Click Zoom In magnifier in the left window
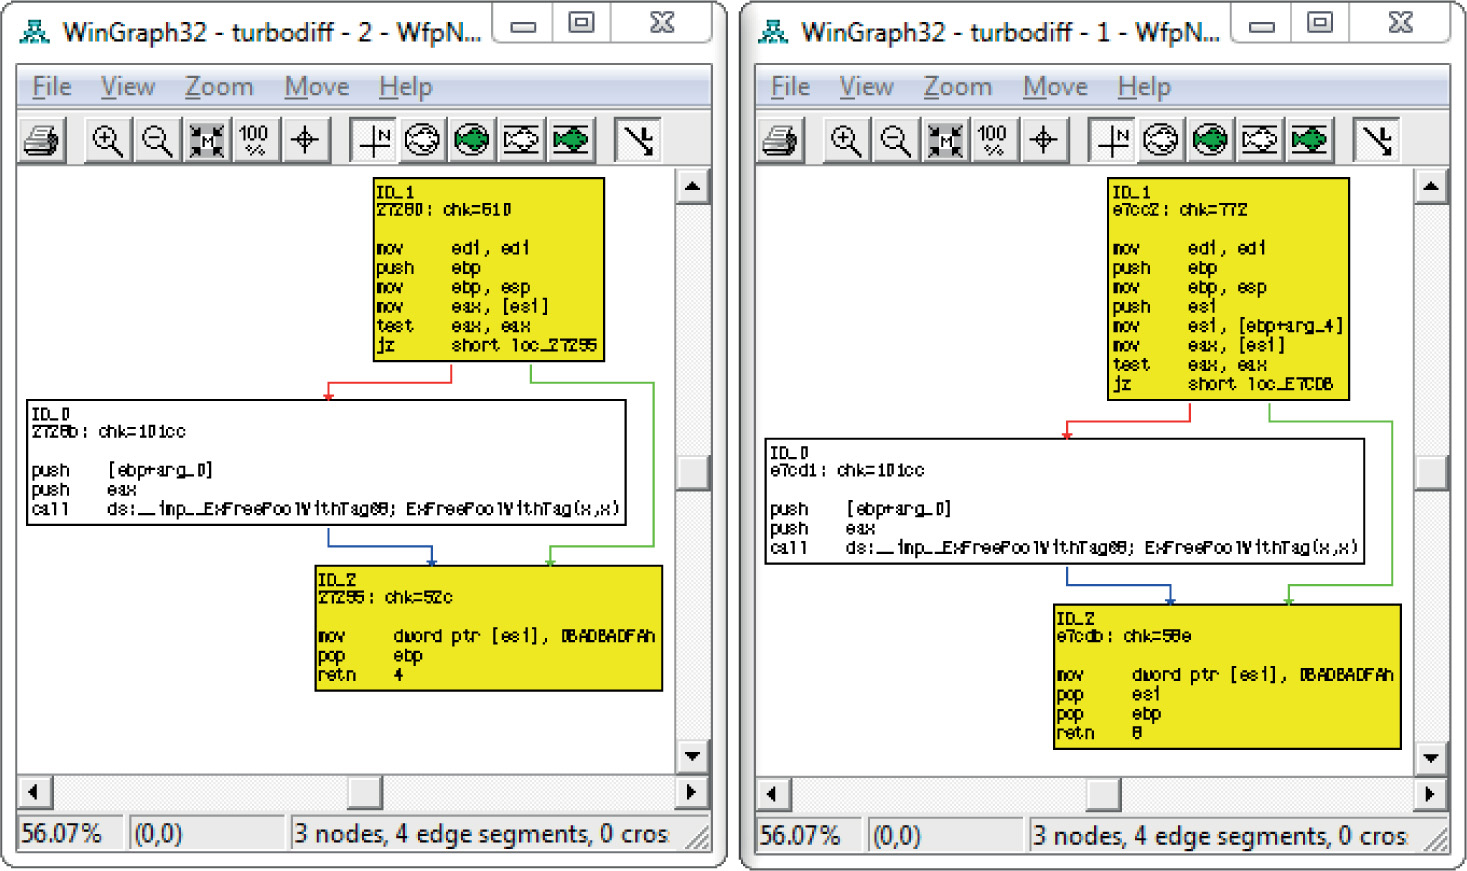 (x=107, y=141)
